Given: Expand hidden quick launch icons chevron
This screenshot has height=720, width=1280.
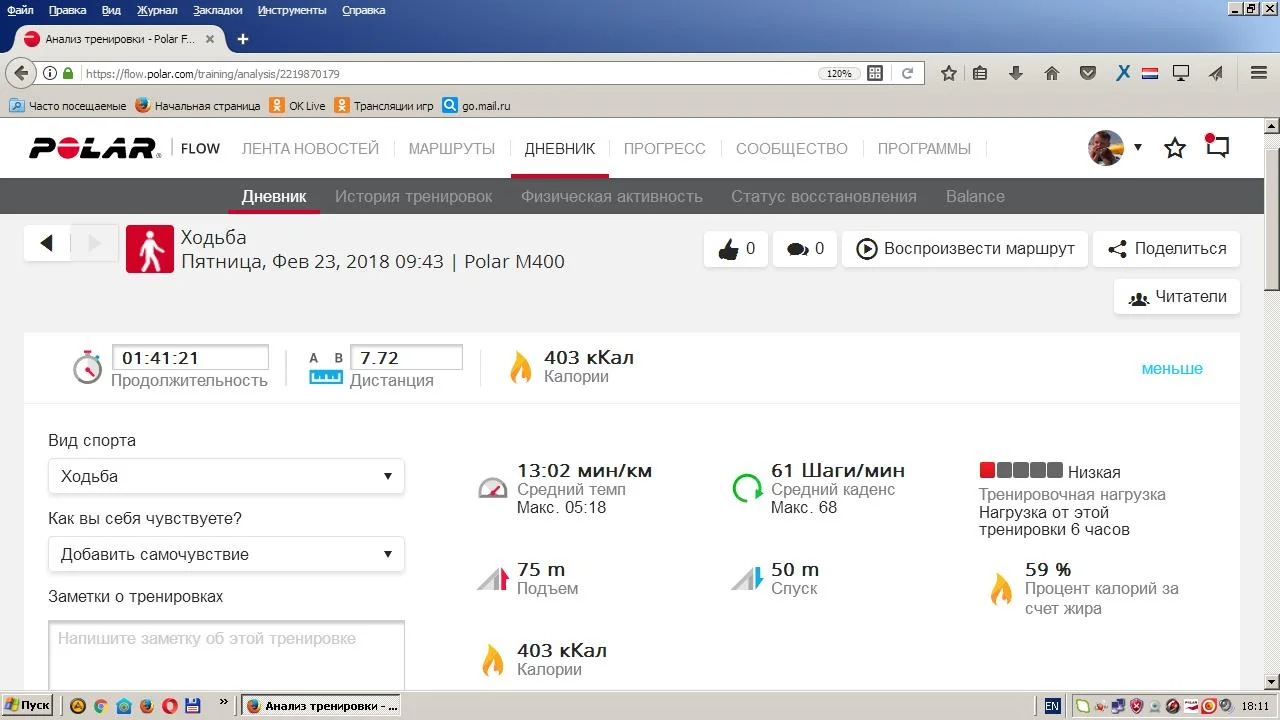Looking at the screenshot, I should (223, 703).
